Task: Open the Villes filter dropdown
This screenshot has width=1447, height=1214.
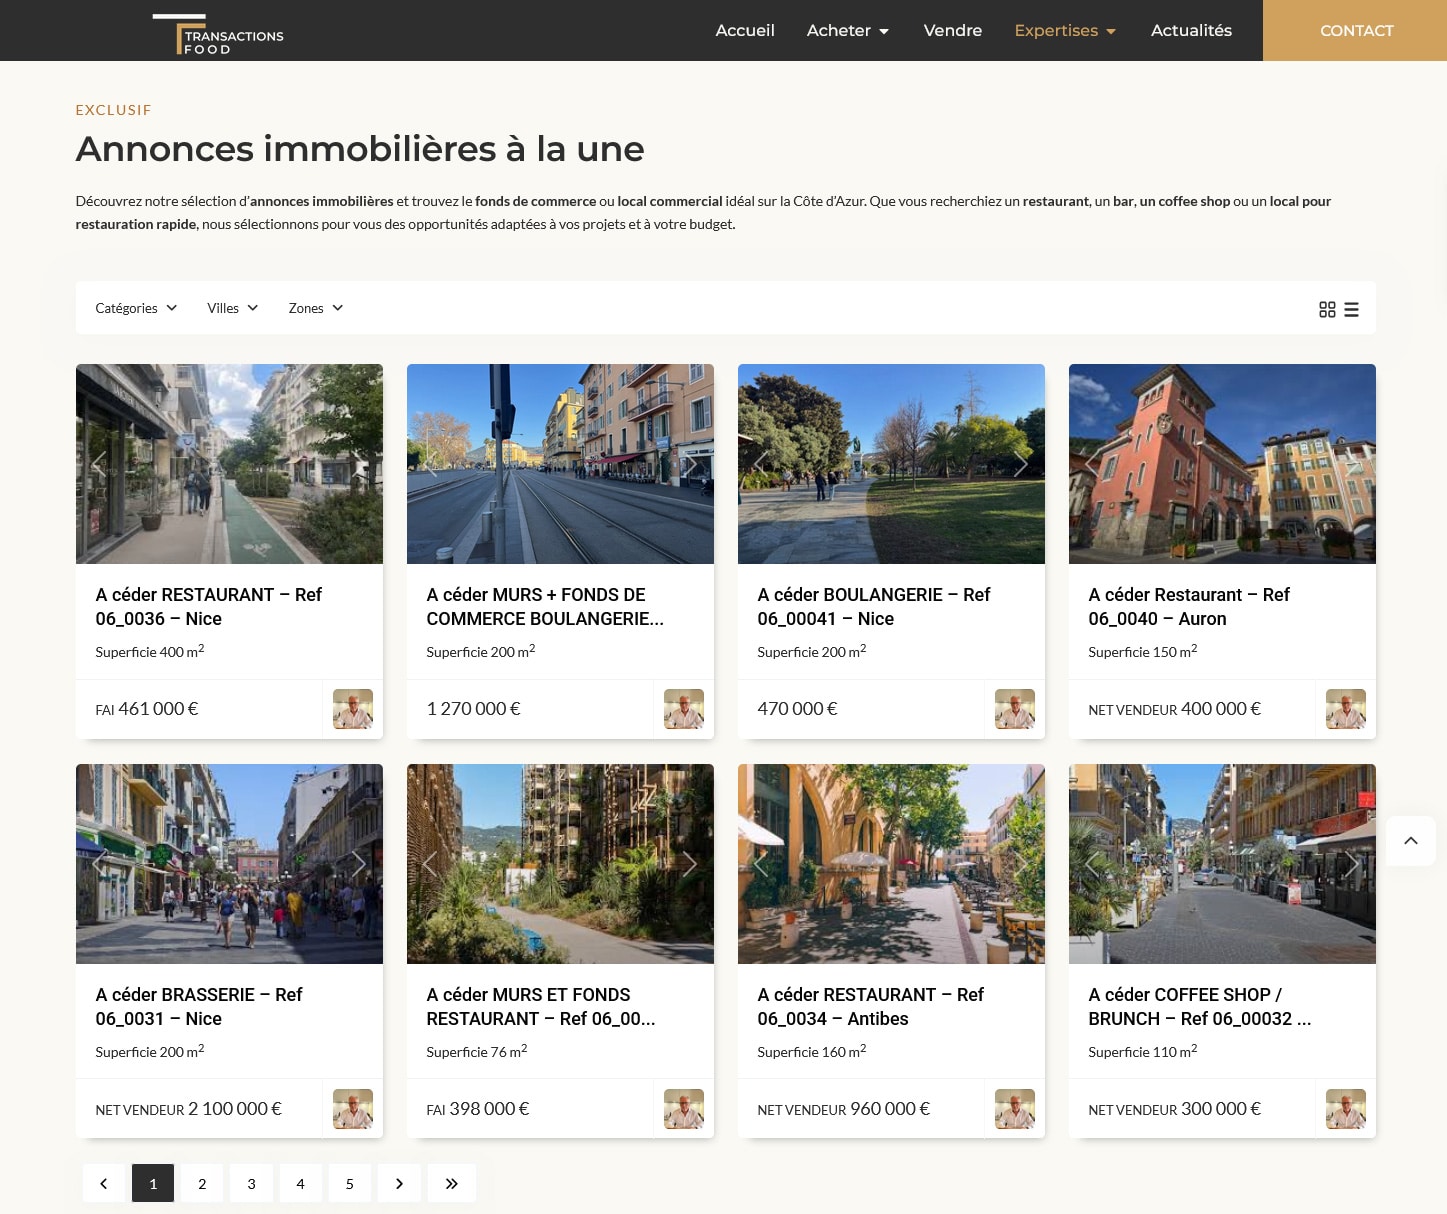Action: click(232, 308)
